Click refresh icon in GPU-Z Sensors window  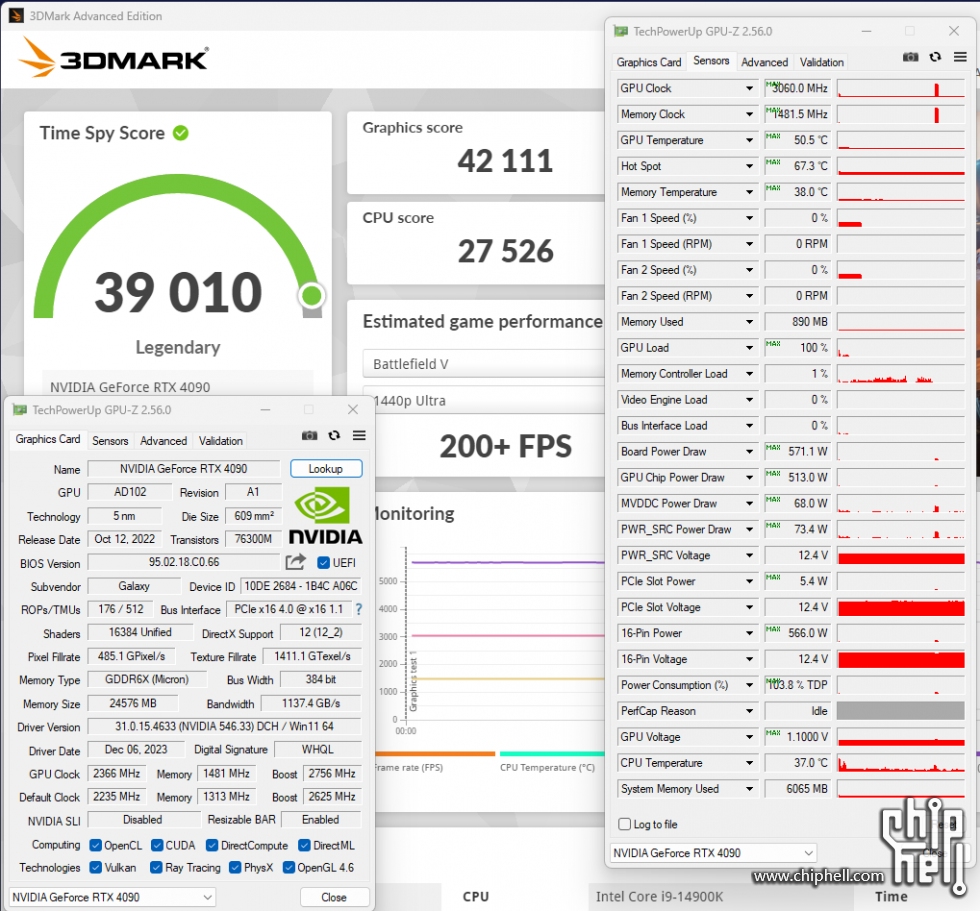(935, 57)
